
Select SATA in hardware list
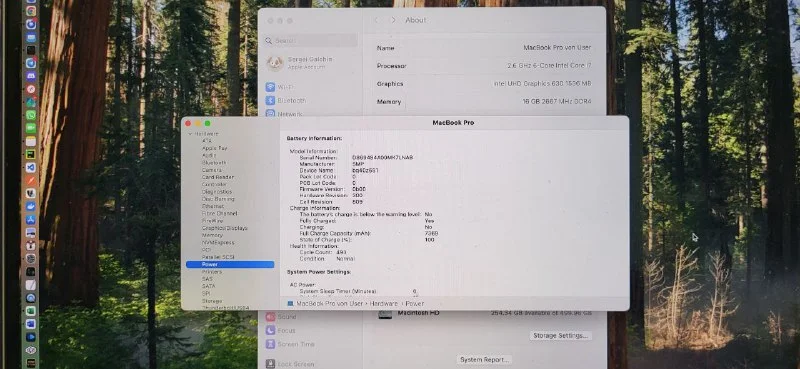[x=209, y=286]
